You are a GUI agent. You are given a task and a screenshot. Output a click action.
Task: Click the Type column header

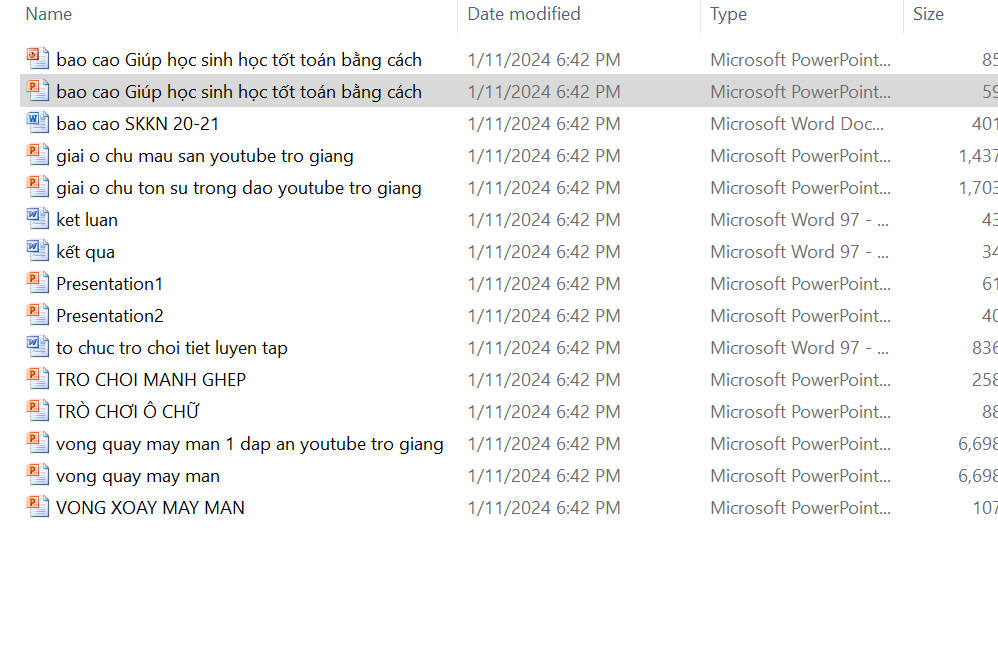coord(729,15)
